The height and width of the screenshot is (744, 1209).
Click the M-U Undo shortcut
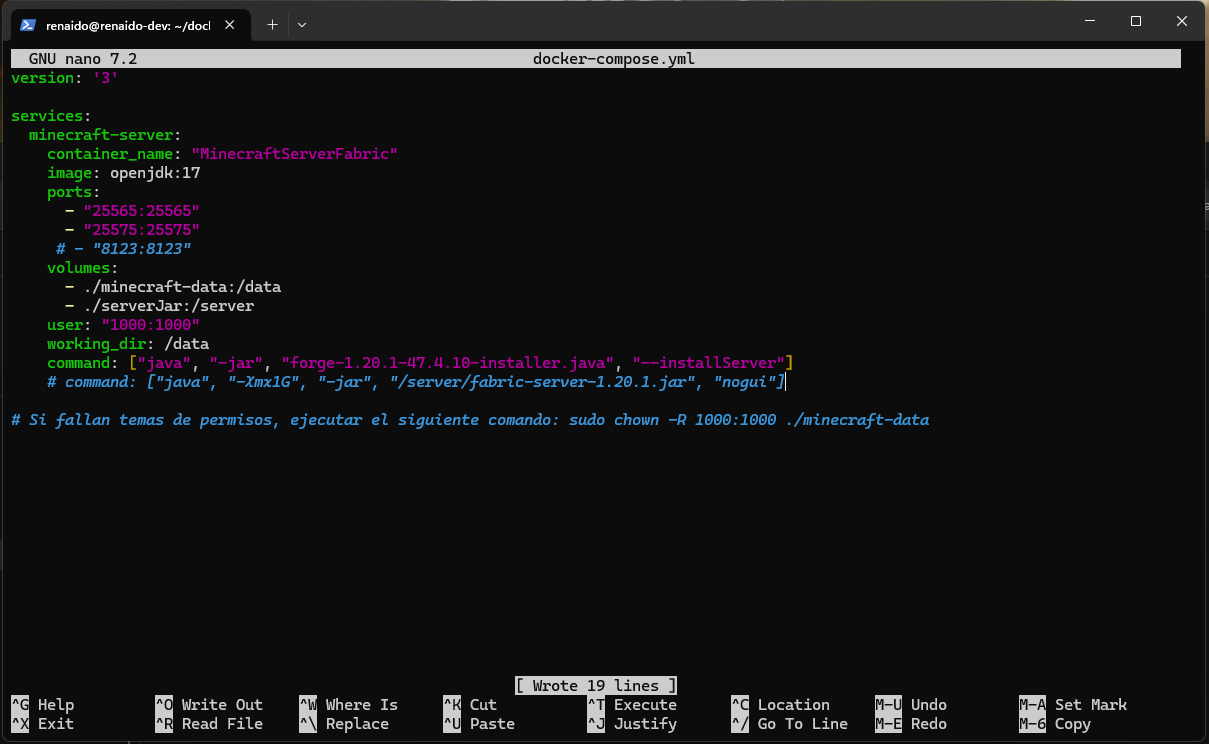coord(911,705)
